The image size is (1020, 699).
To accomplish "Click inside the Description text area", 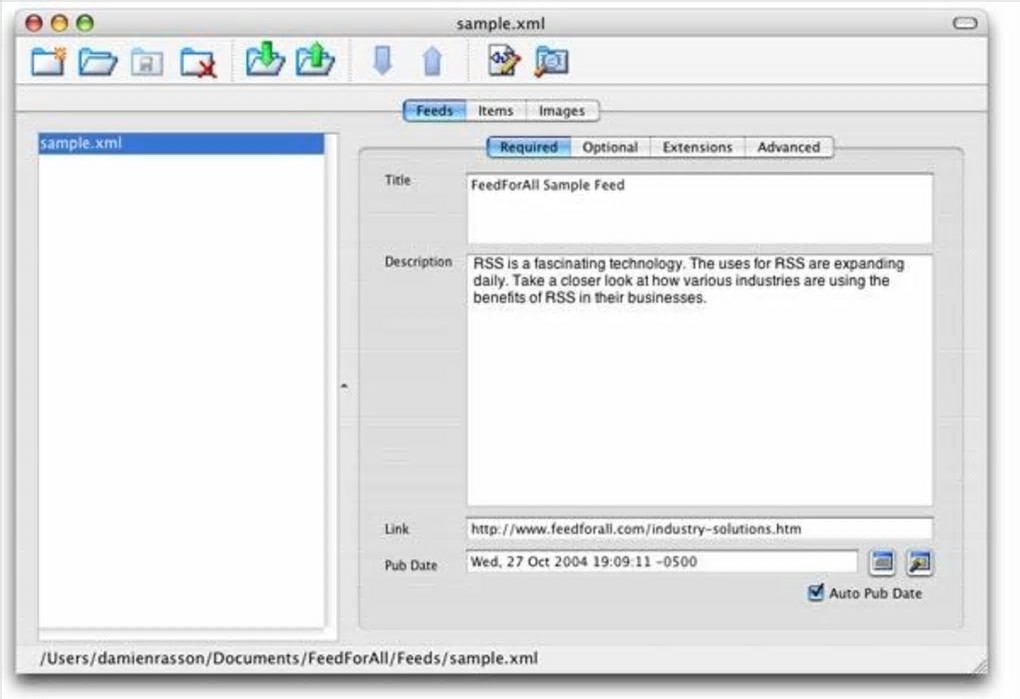I will point(699,380).
